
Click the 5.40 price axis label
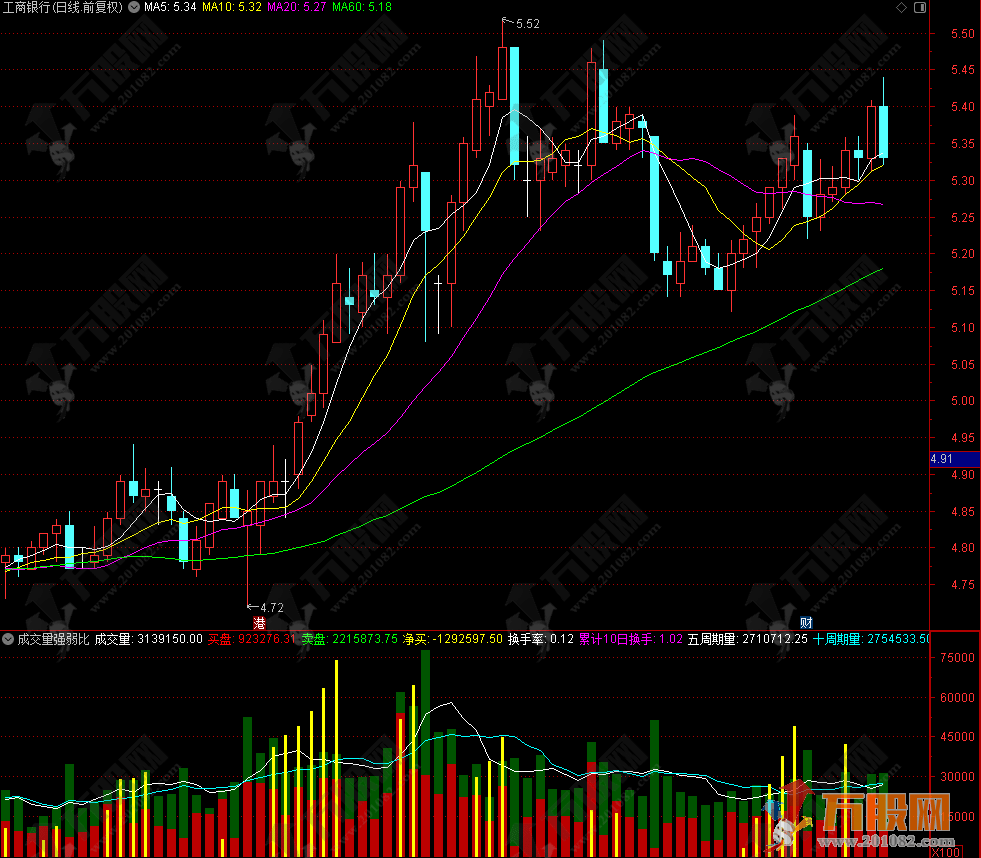coord(962,107)
